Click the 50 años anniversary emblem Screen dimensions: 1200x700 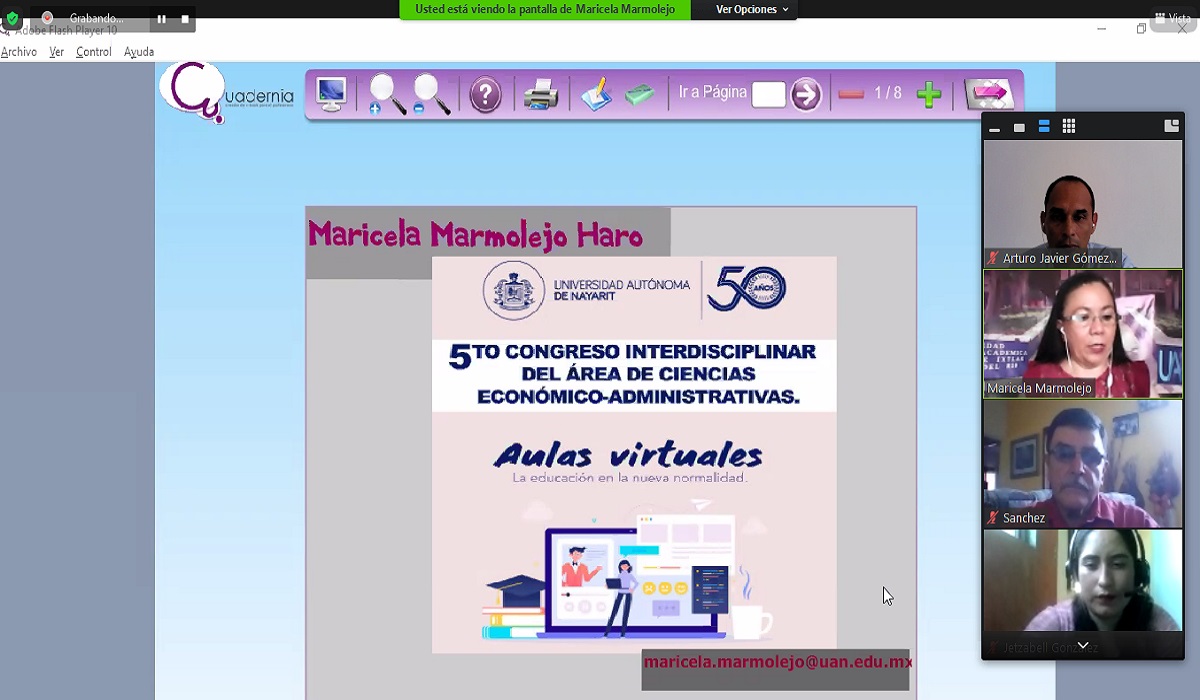tap(747, 288)
